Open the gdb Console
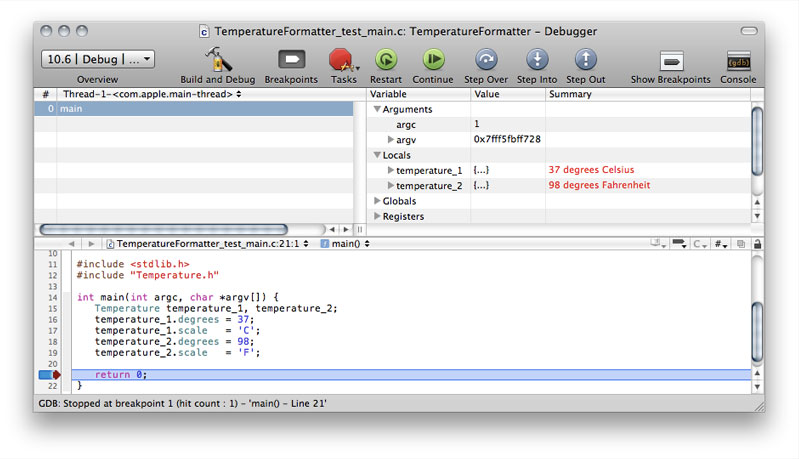 (x=738, y=61)
